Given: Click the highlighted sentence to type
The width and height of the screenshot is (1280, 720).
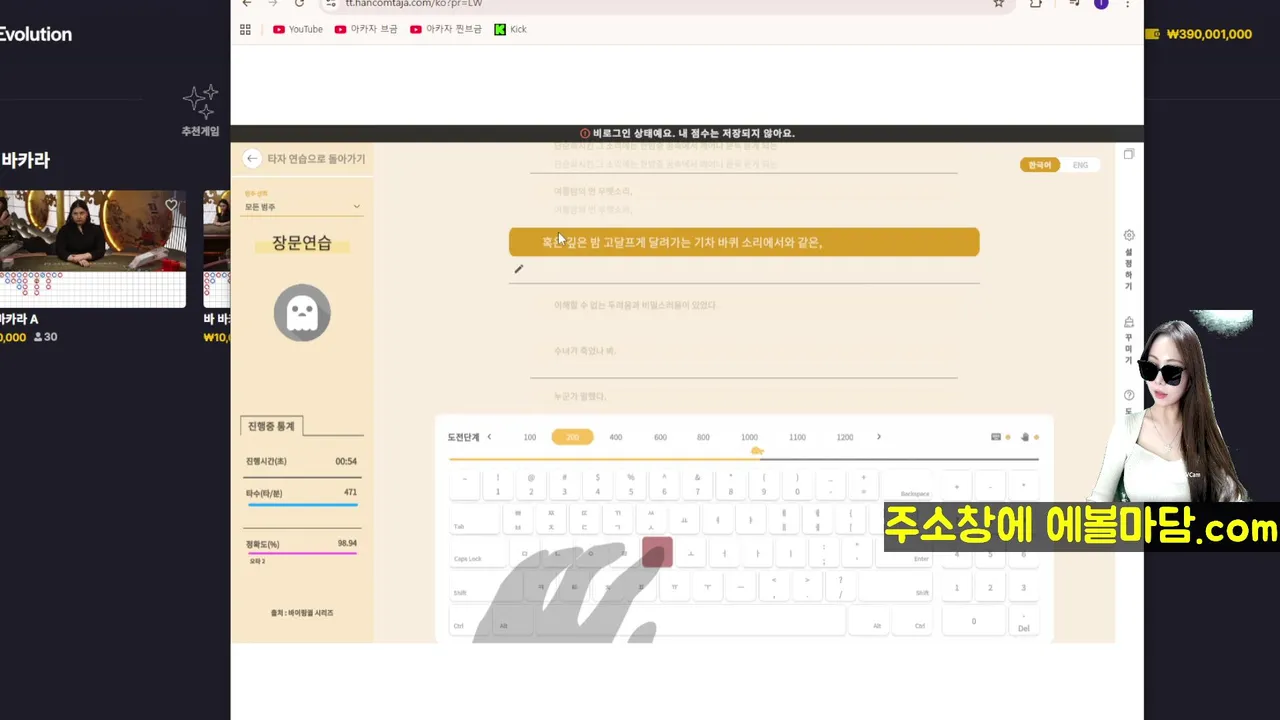Looking at the screenshot, I should point(744,242).
